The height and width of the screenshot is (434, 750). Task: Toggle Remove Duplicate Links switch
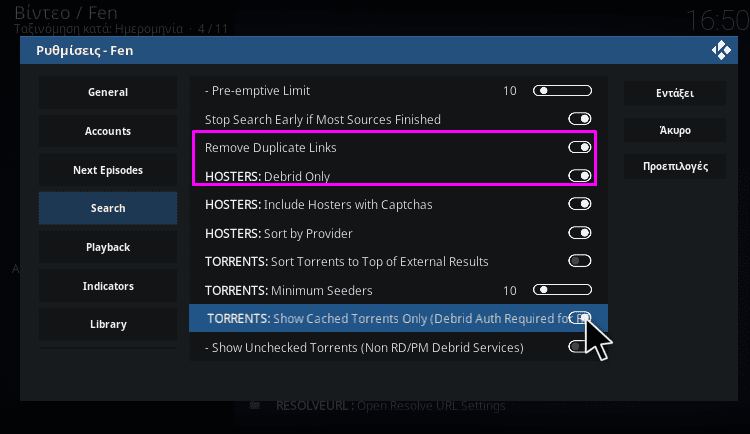coord(580,147)
